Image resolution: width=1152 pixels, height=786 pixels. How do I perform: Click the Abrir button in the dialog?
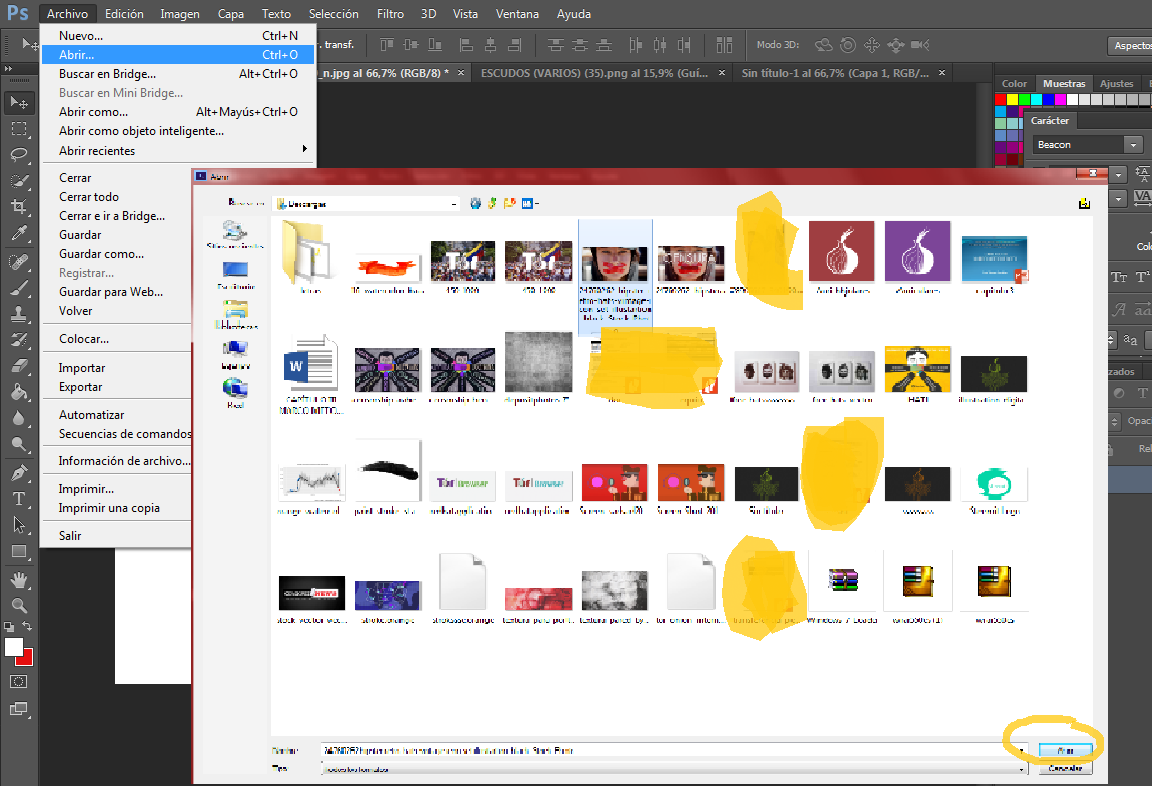click(1065, 751)
